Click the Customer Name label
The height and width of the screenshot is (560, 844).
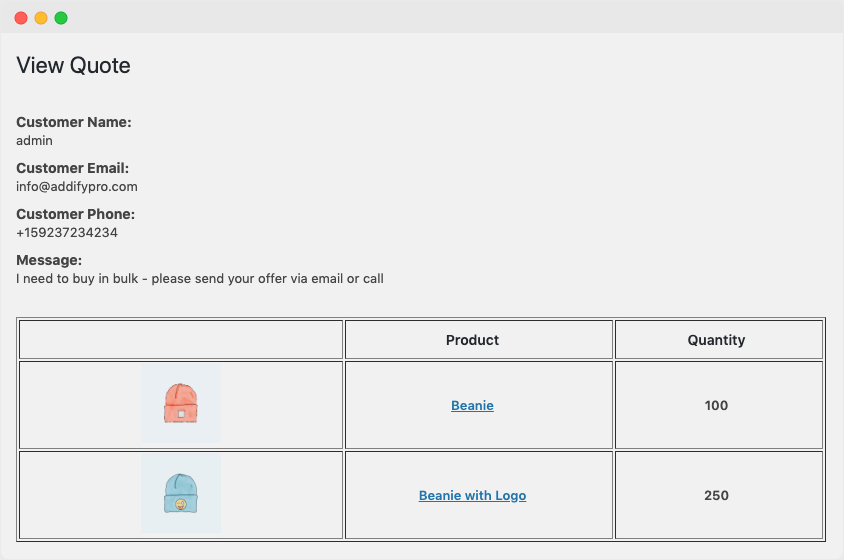click(x=74, y=122)
